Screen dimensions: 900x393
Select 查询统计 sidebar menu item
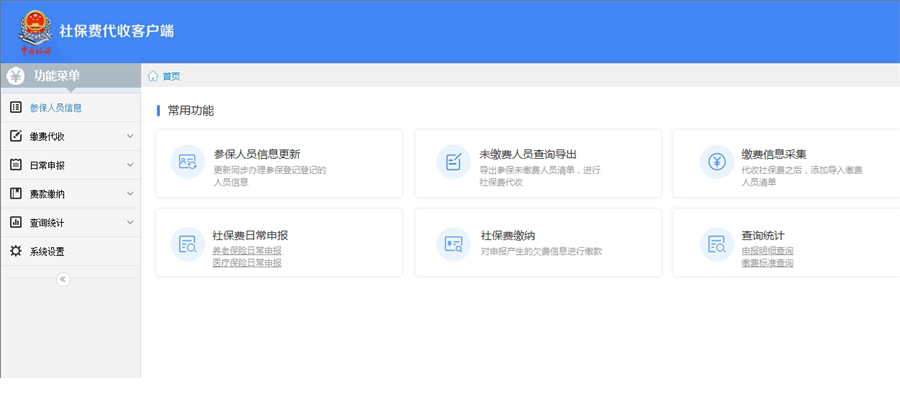point(70,223)
